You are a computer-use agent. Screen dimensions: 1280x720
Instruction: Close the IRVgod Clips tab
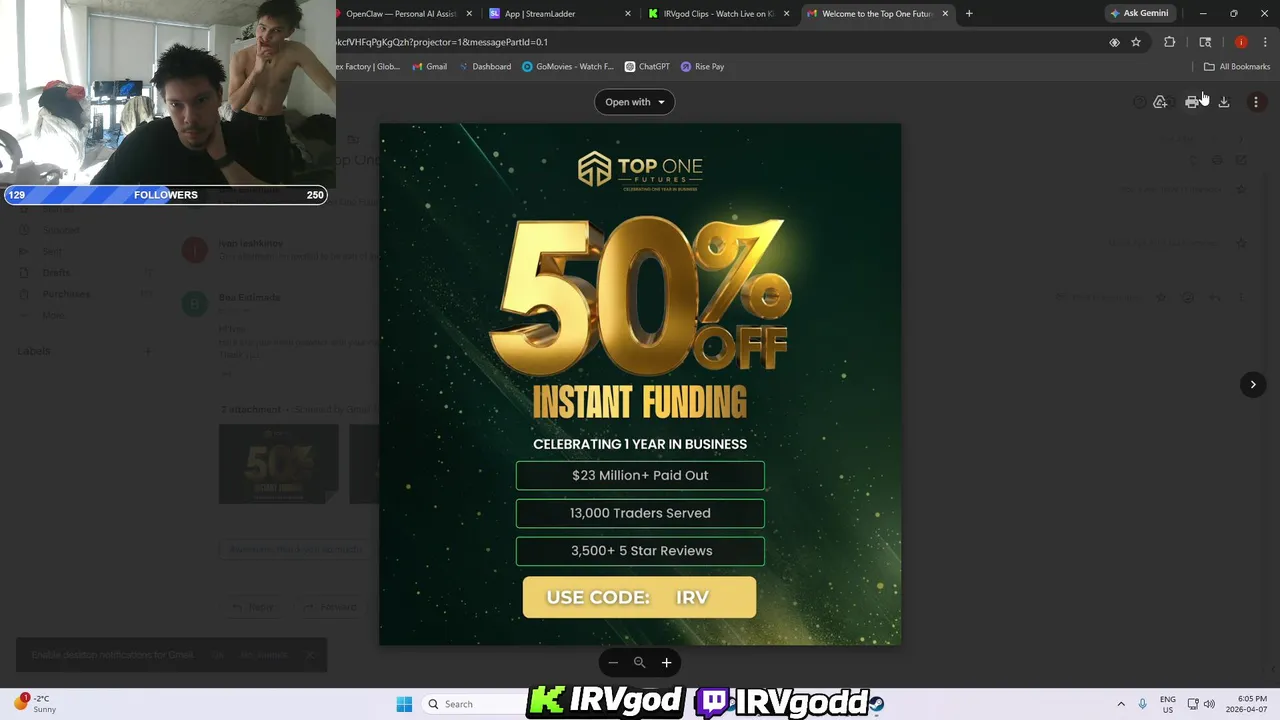pos(787,14)
